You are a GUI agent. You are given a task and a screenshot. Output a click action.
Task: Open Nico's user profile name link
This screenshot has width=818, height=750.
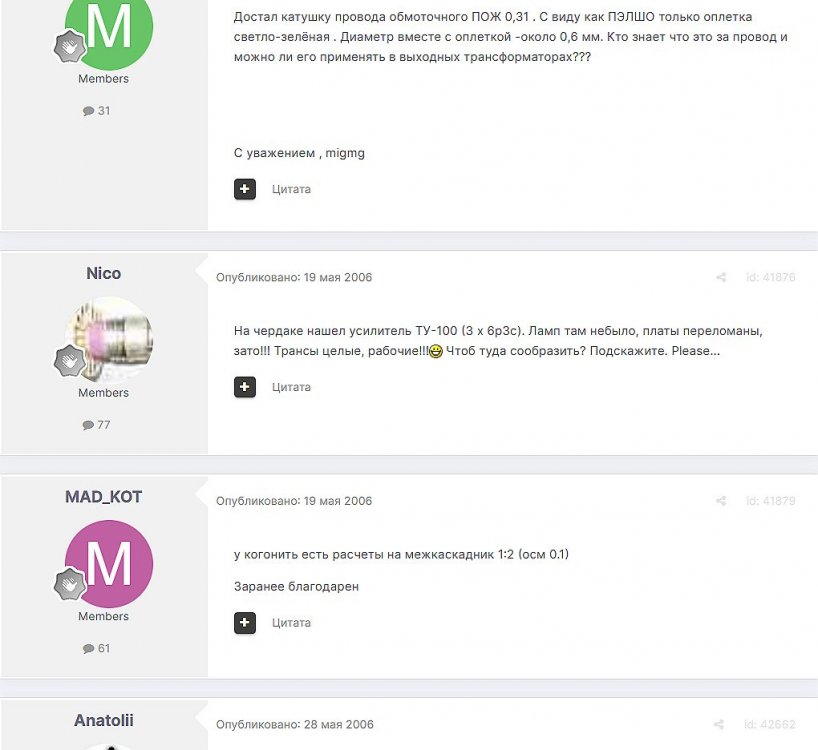103,273
